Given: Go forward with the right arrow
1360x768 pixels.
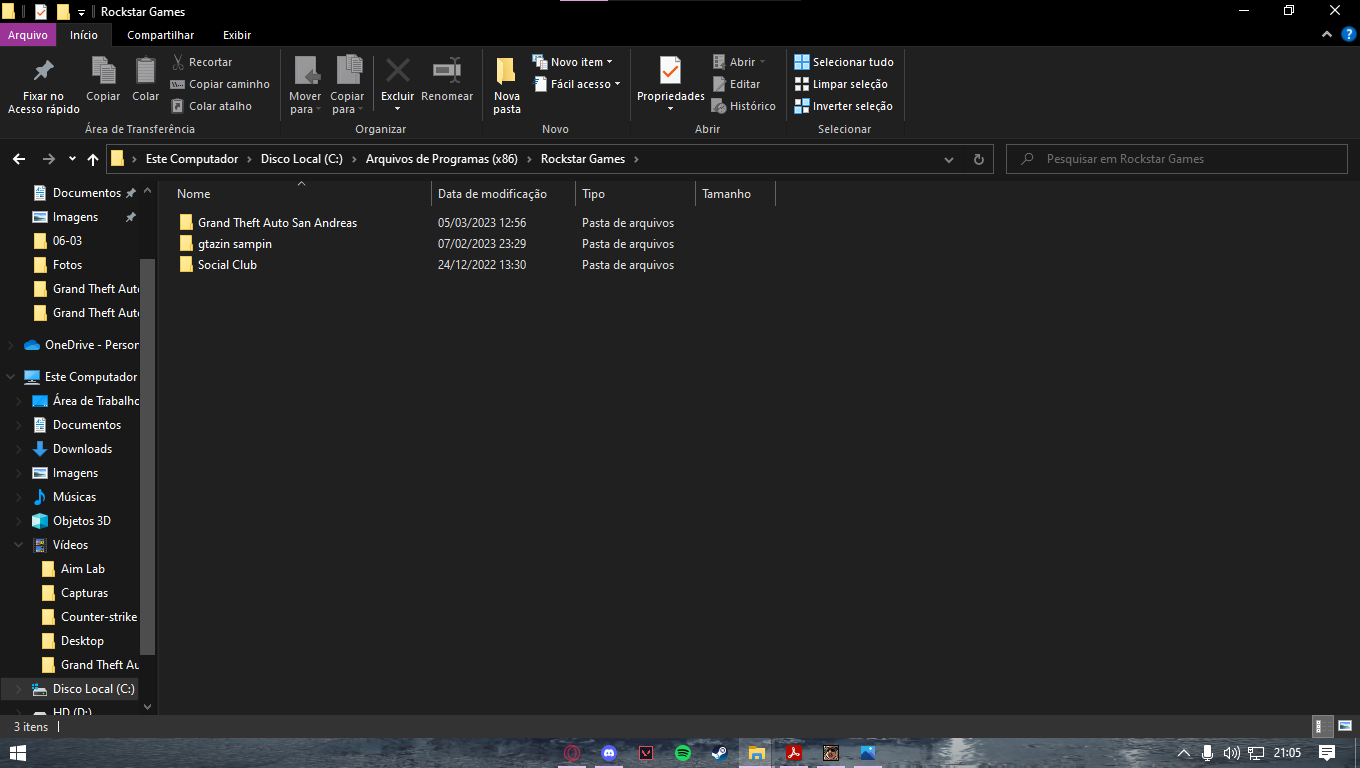Looking at the screenshot, I should (48, 159).
